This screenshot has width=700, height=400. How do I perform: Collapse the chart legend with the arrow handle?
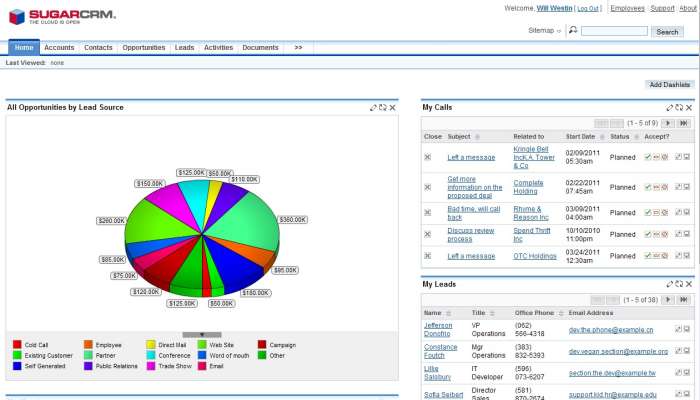(x=202, y=334)
